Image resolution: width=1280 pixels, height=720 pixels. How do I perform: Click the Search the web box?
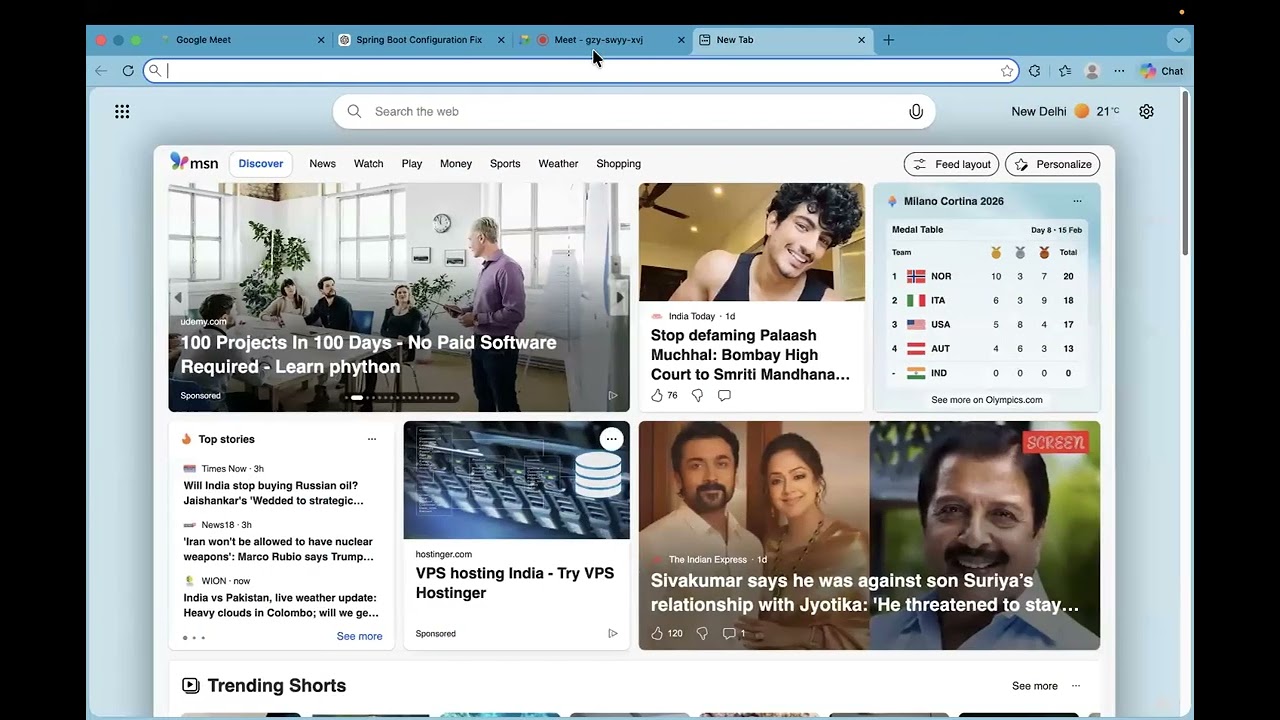click(x=634, y=112)
